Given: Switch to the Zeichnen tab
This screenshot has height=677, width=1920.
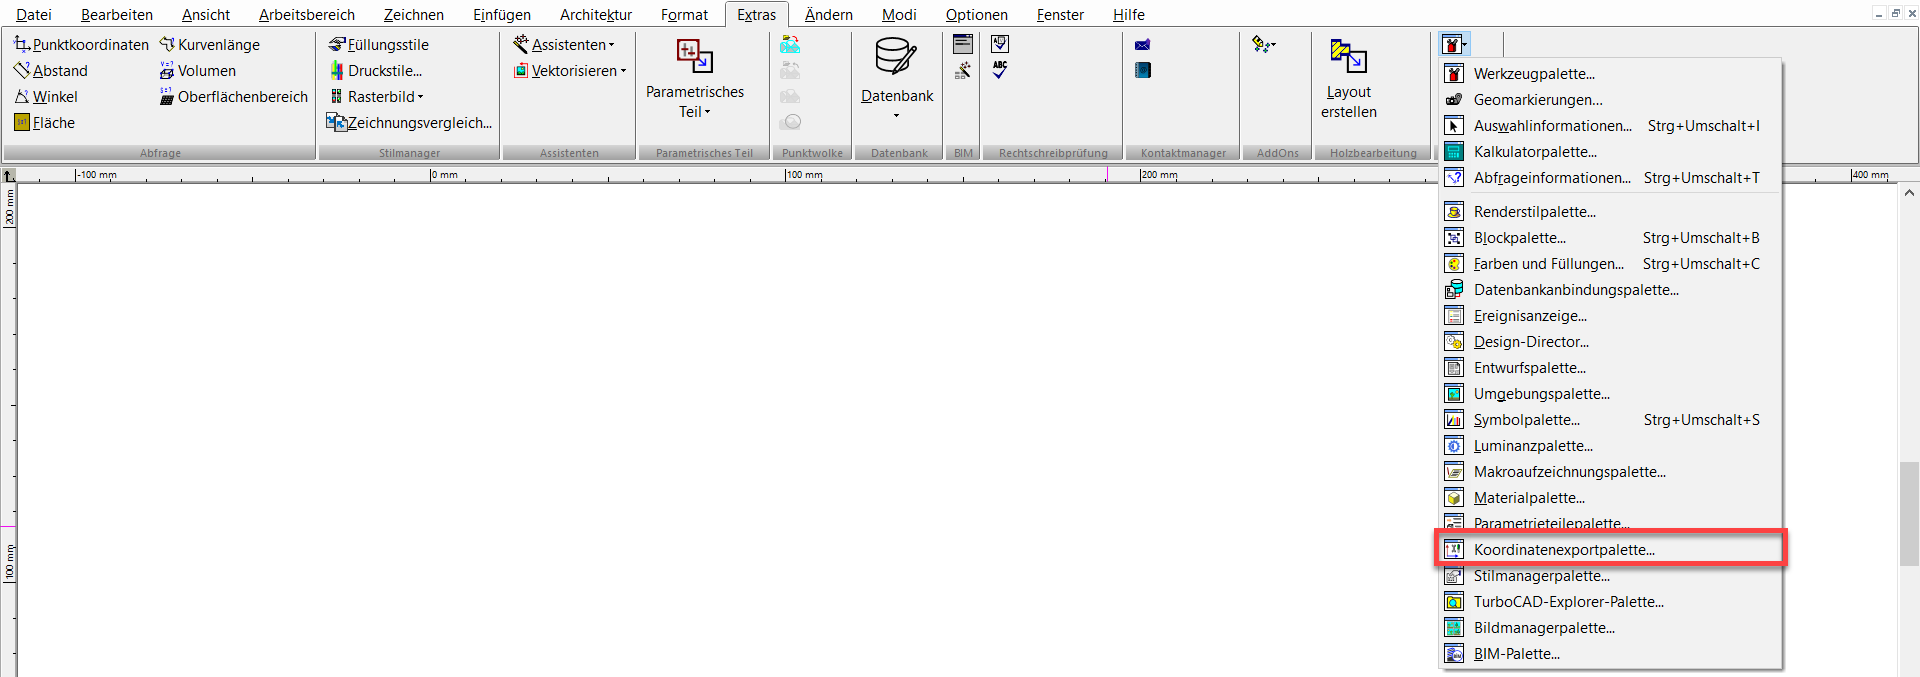Looking at the screenshot, I should (x=414, y=14).
